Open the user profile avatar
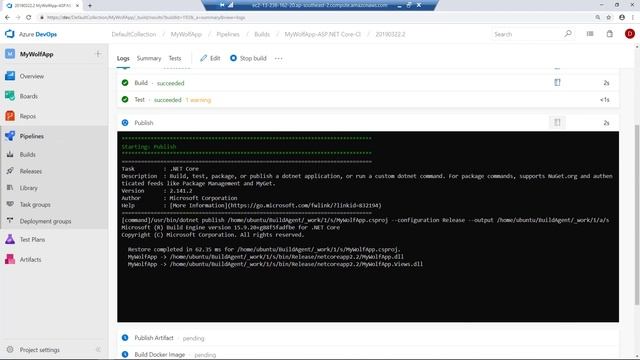This screenshot has width=640, height=360. pos(629,34)
